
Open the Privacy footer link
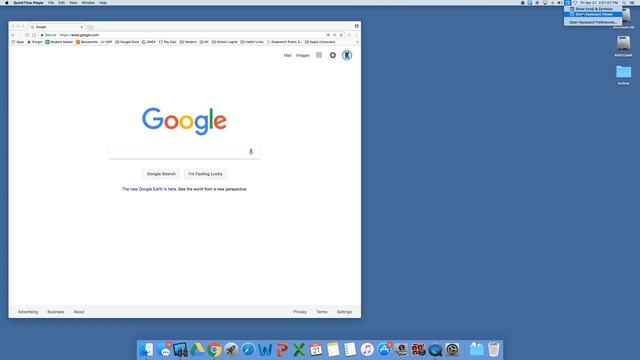click(x=300, y=312)
